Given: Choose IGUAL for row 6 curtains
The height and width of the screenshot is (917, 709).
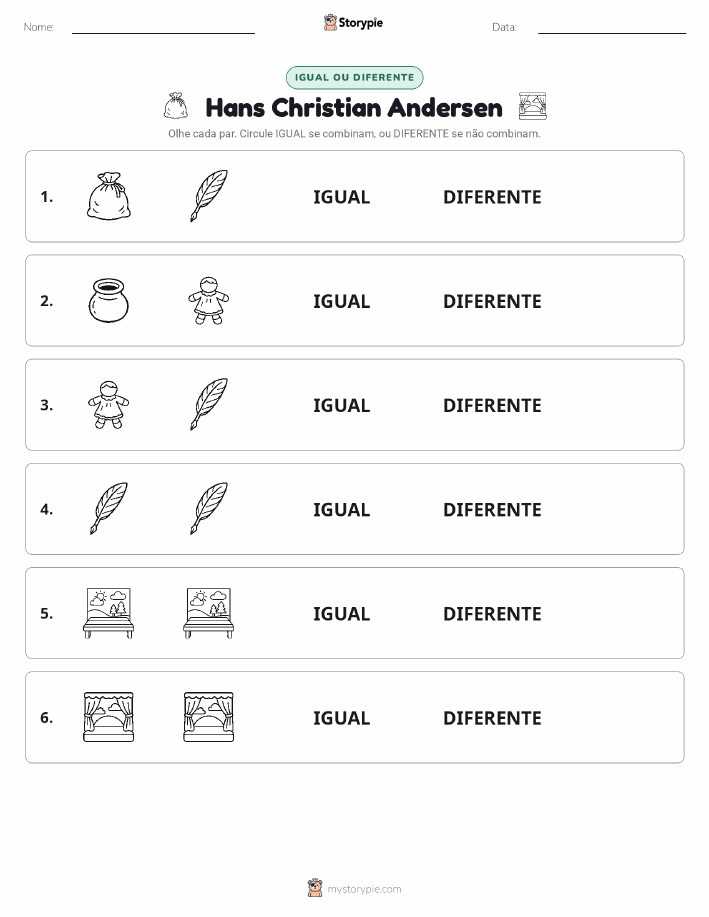Looking at the screenshot, I should pos(342,718).
